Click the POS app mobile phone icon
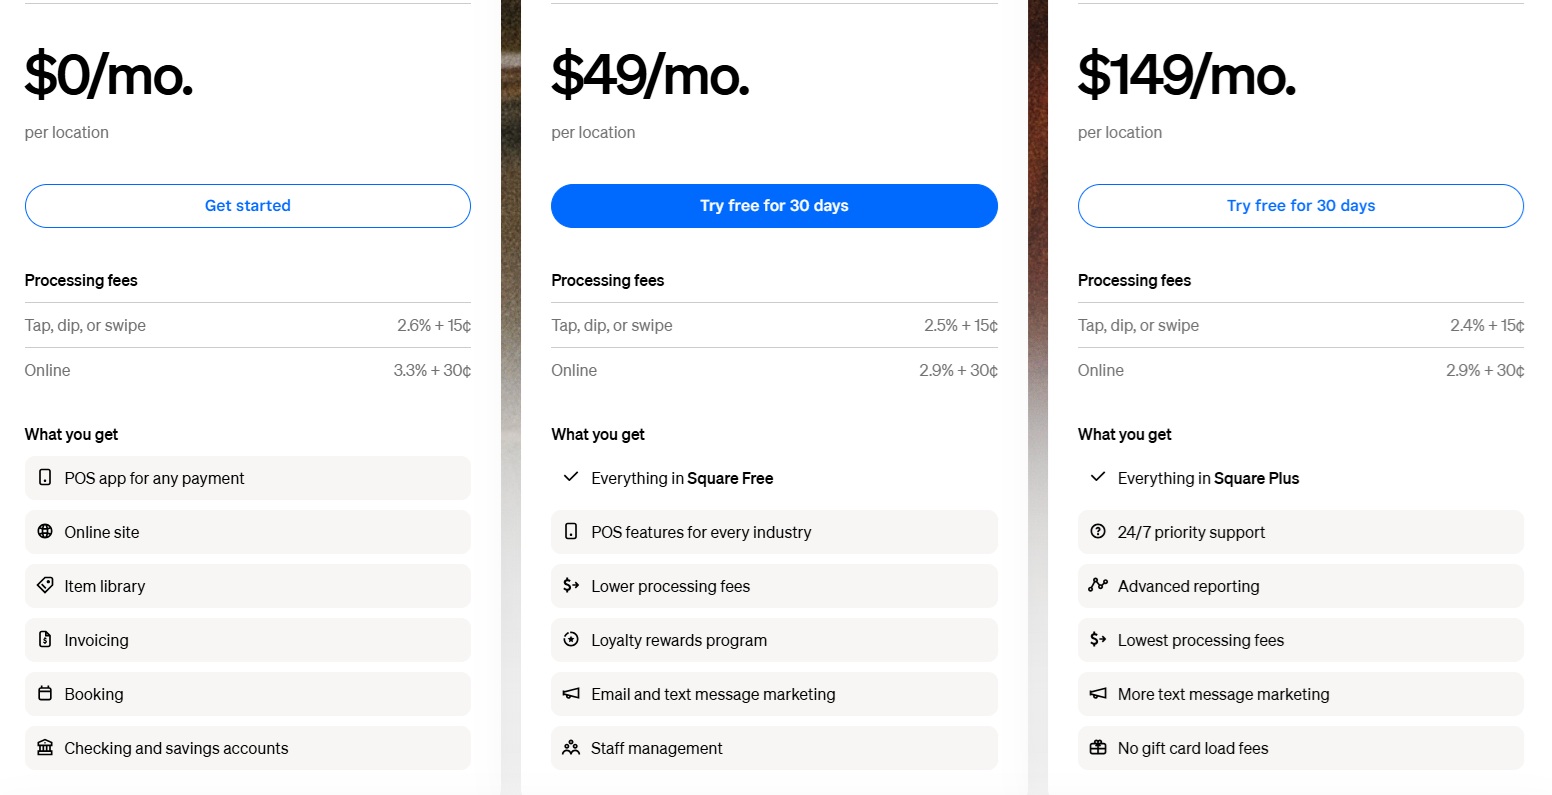Viewport: 1552px width, 795px height. pos(45,478)
